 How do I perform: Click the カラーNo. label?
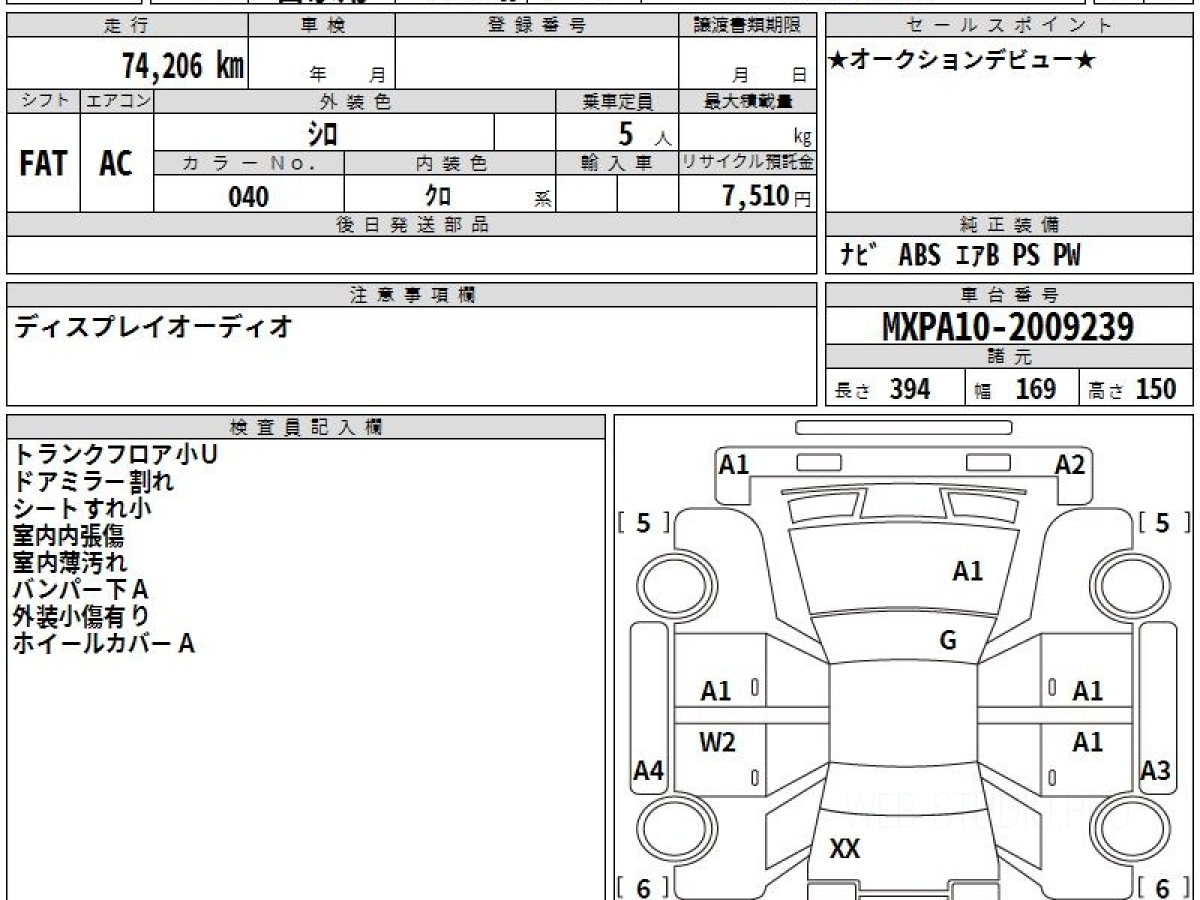click(249, 163)
